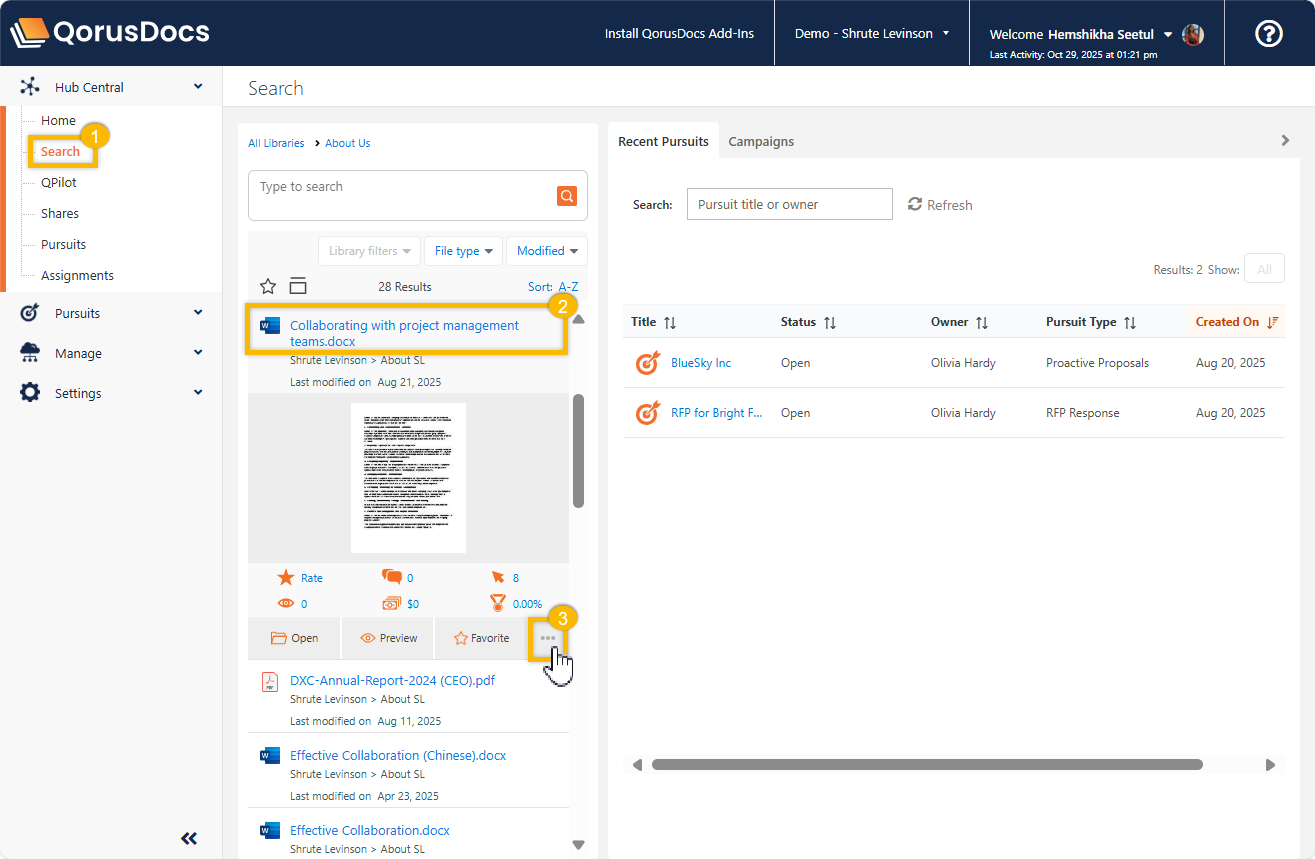This screenshot has height=859, width=1315.
Task: Open the more options ellipsis button
Action: 548,638
